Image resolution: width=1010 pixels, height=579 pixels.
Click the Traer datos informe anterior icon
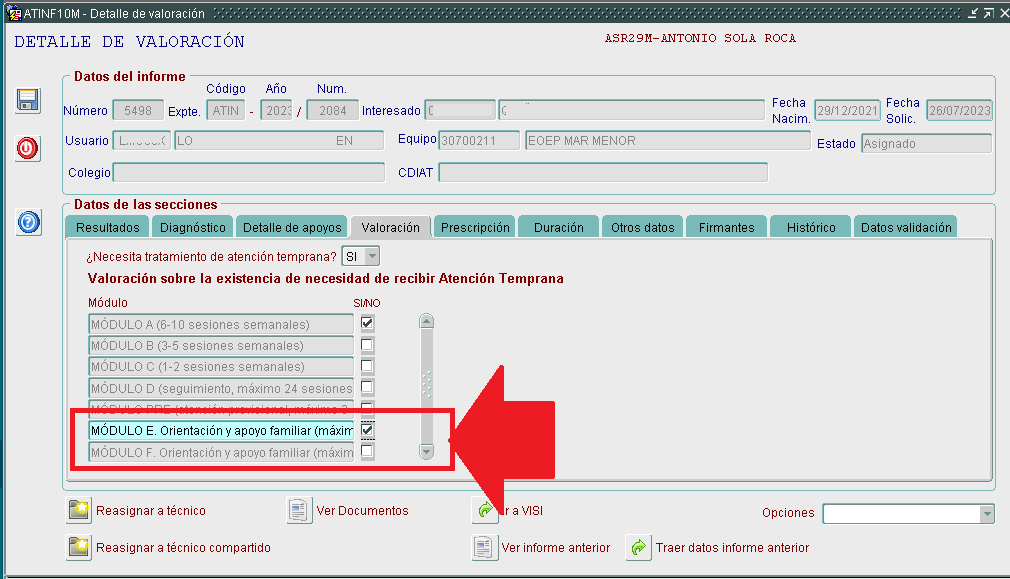click(x=638, y=548)
